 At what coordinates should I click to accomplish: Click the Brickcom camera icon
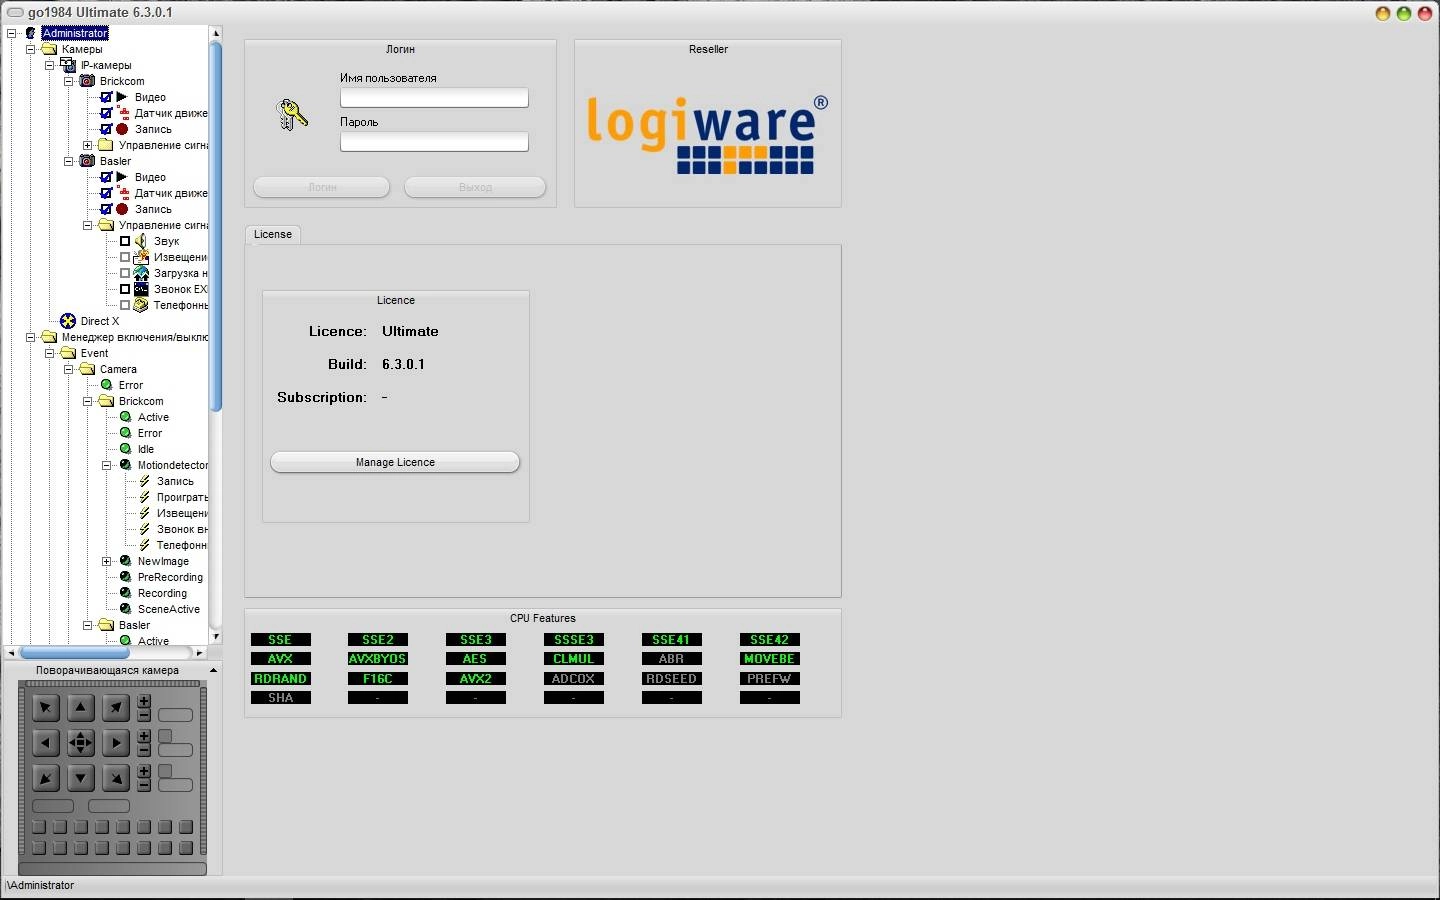pyautogui.click(x=87, y=81)
